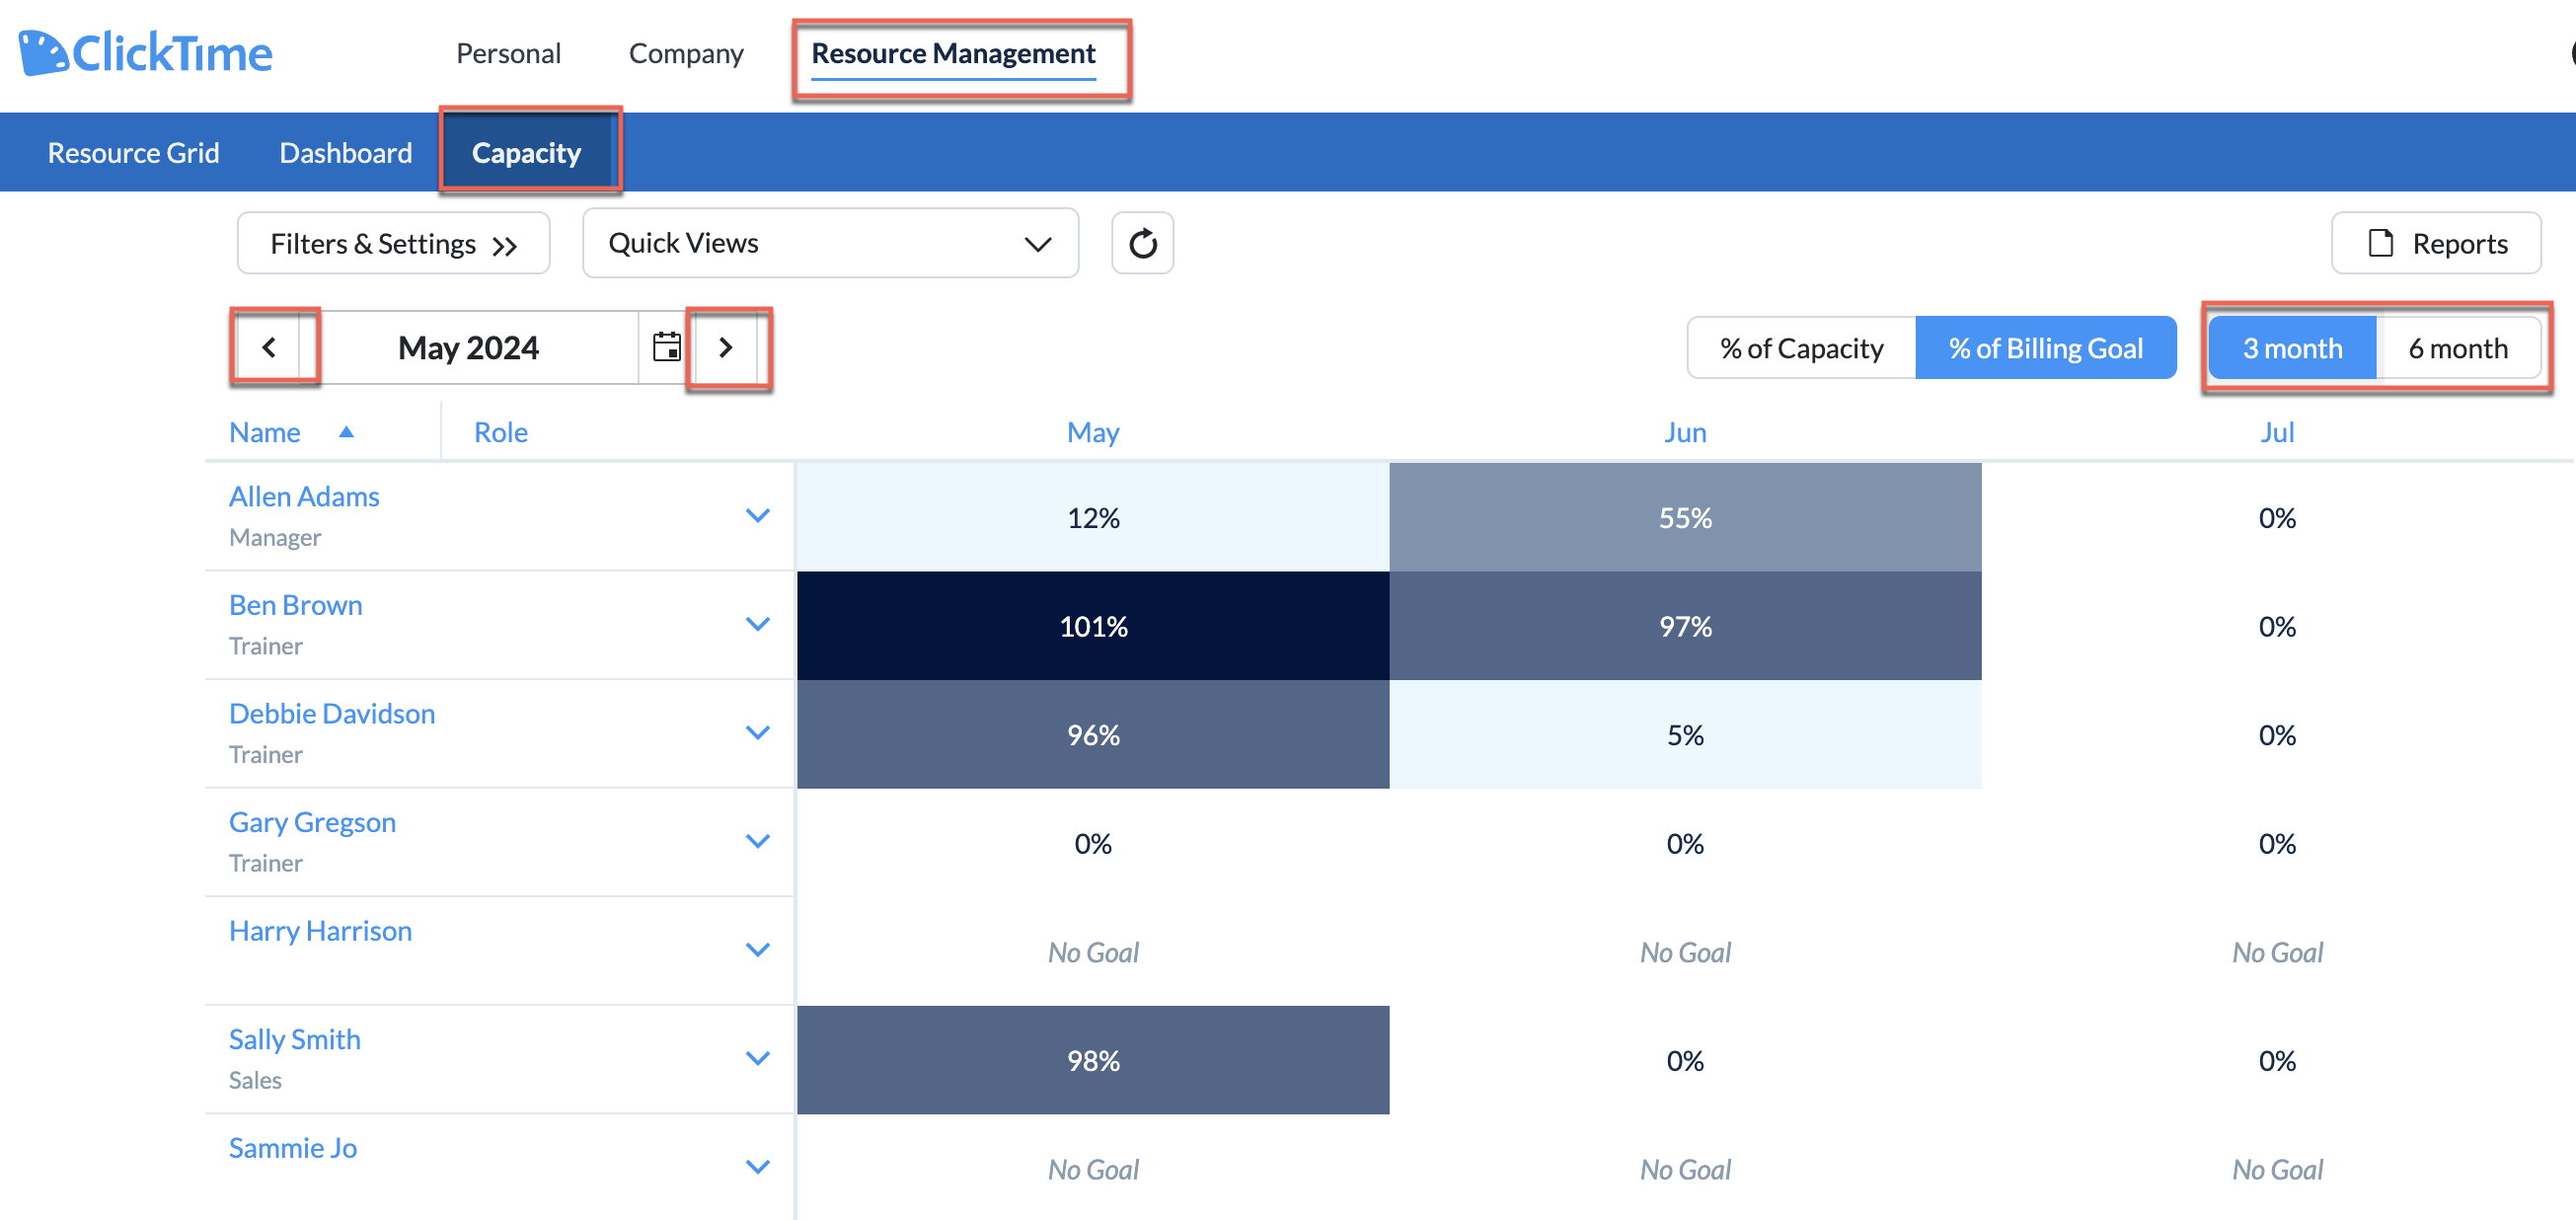Expand Gary Gregson row details
The width and height of the screenshot is (2576, 1220).
758,841
